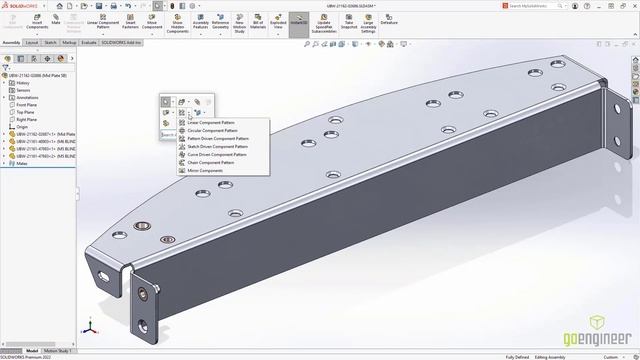Viewport: 640px width, 360px height.
Task: Select the Mate tool in ribbon
Action: pyautogui.click(x=56, y=20)
